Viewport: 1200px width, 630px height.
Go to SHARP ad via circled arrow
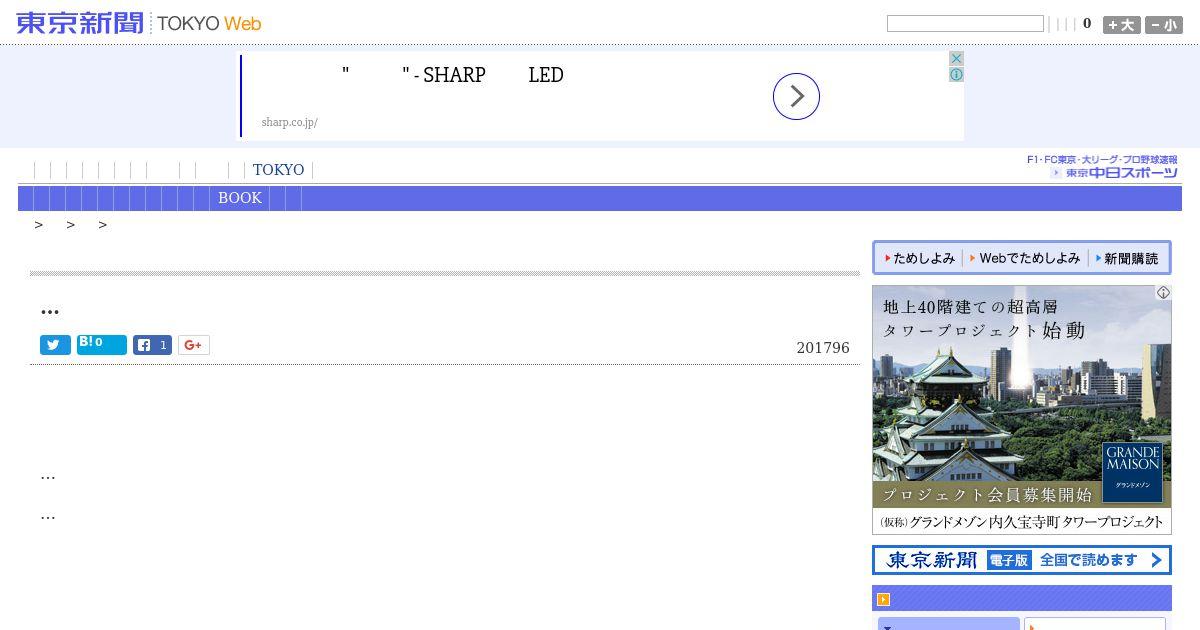[x=796, y=96]
